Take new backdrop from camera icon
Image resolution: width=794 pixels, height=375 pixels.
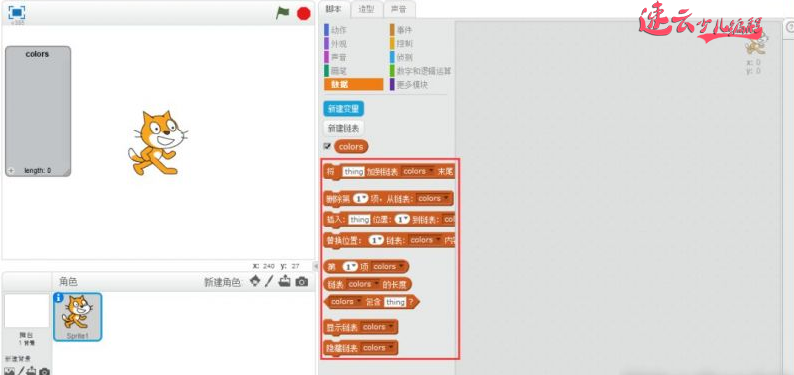coord(45,371)
